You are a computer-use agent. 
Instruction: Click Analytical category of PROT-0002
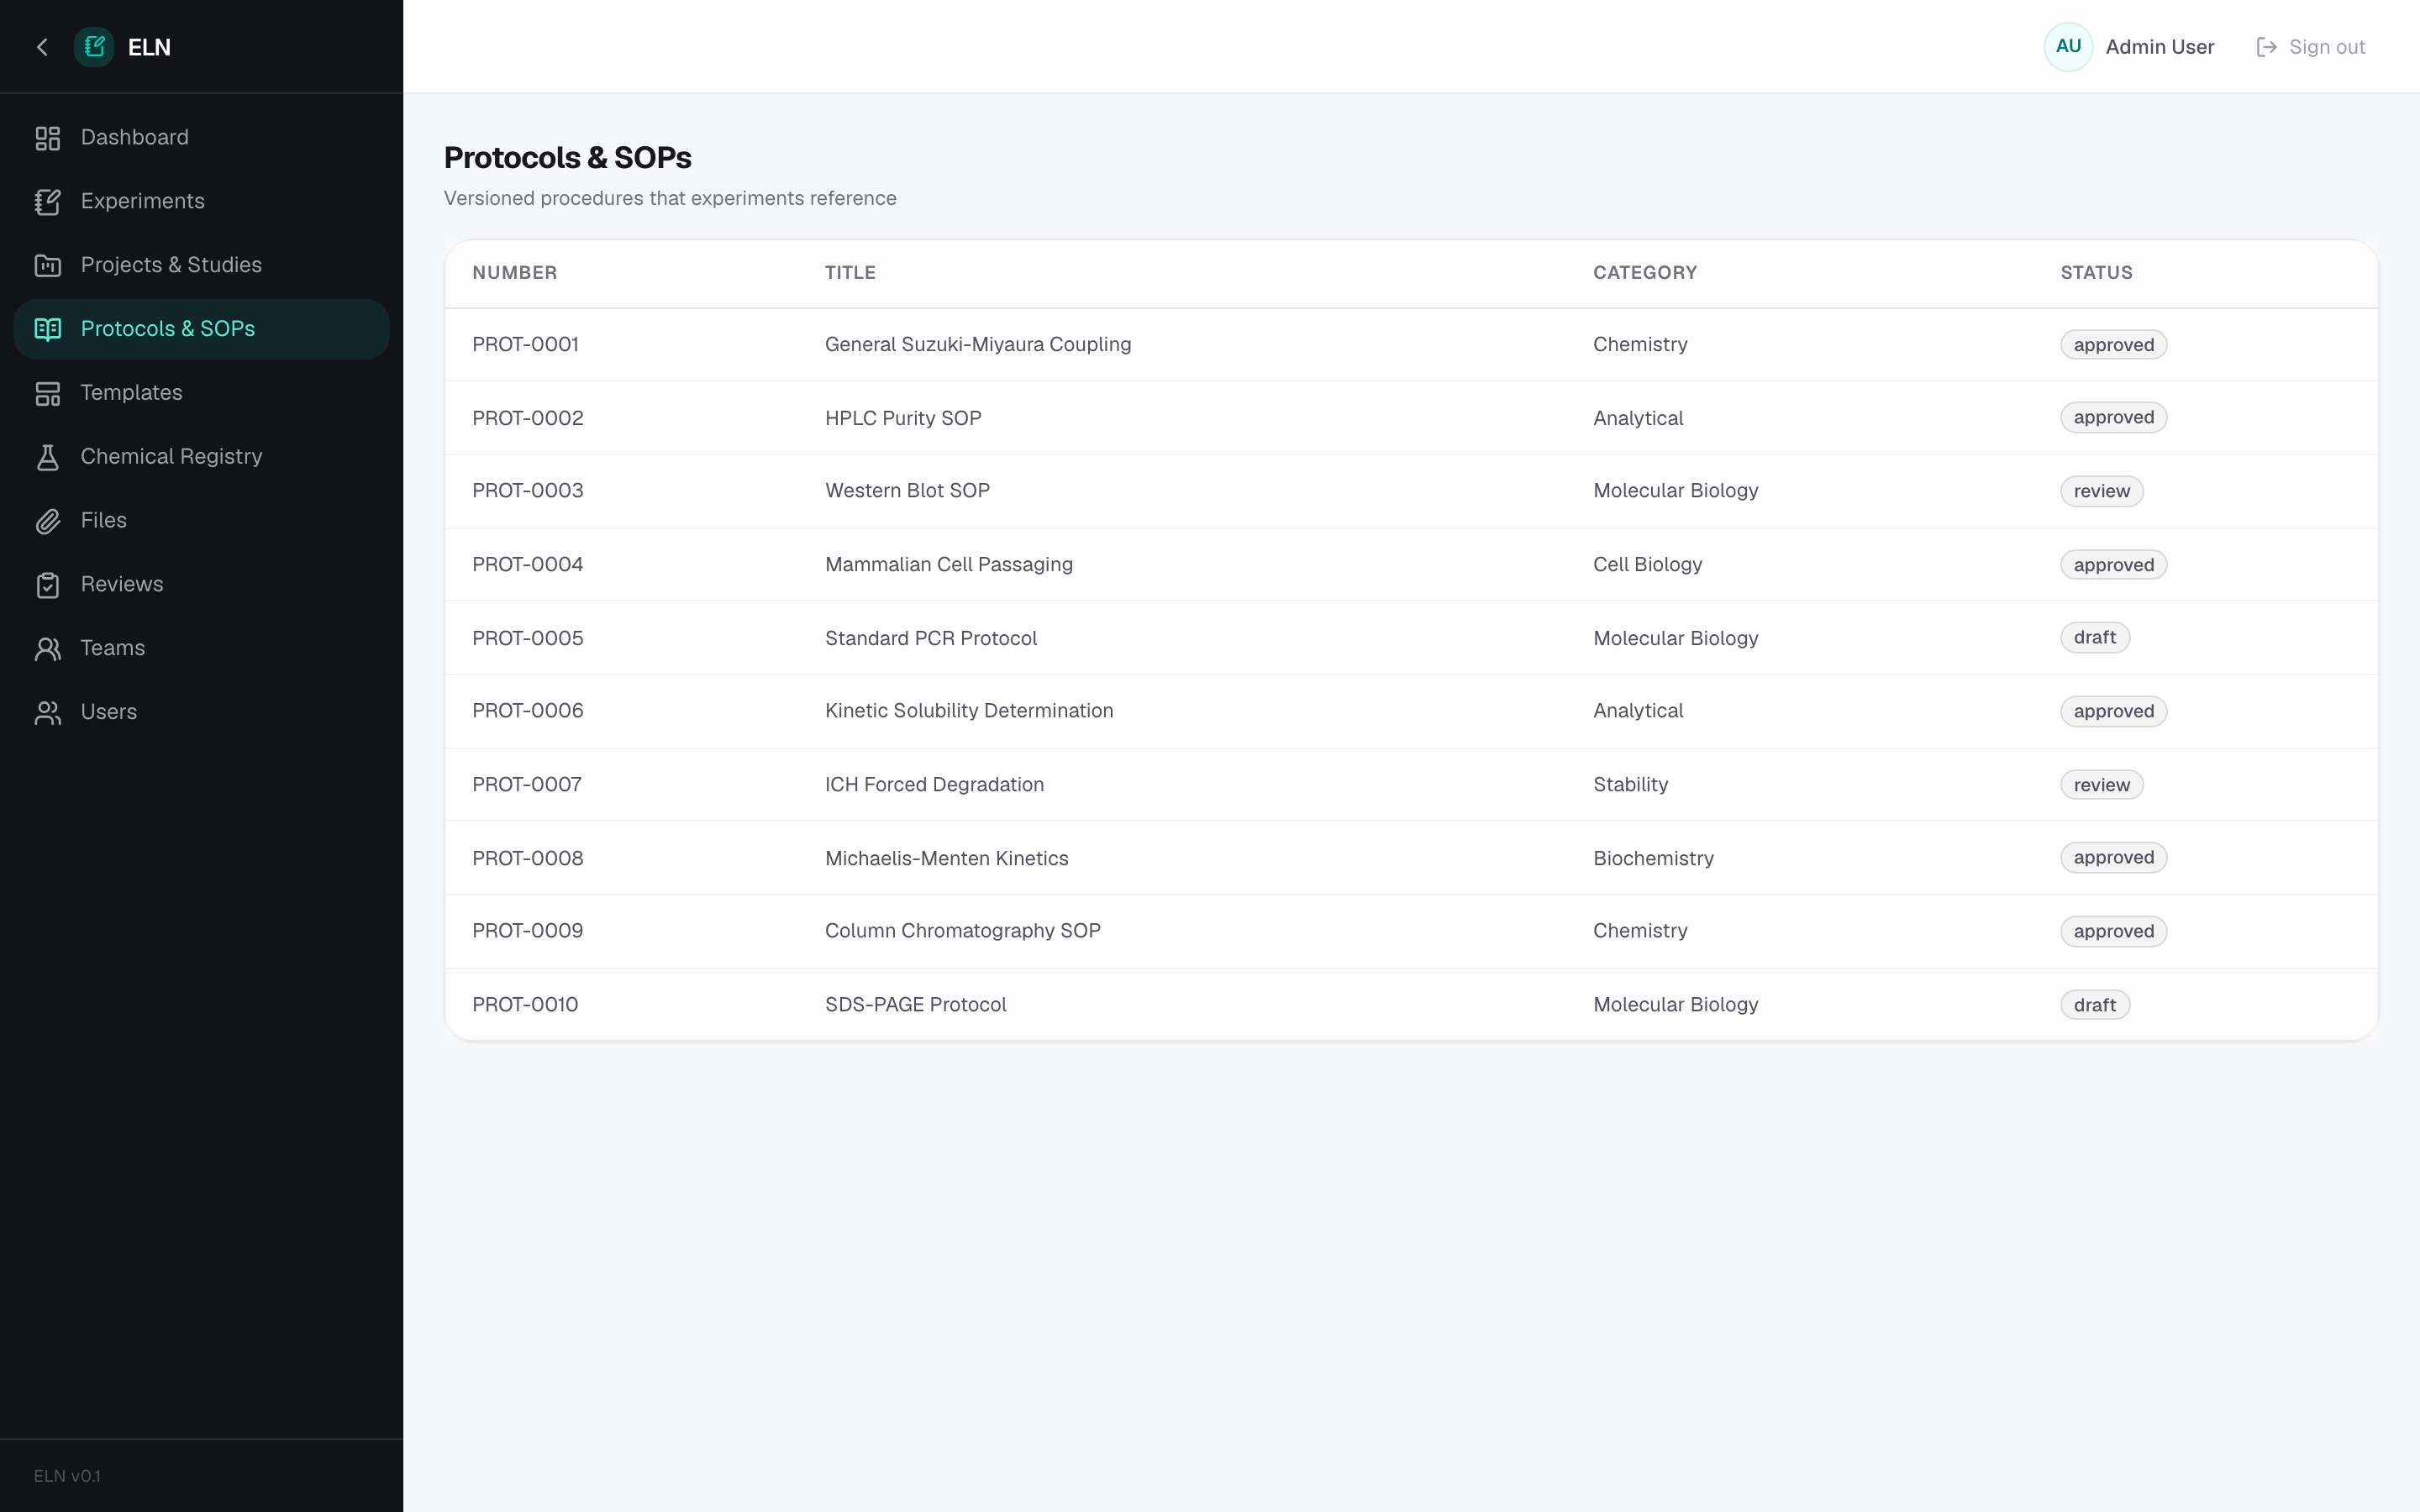(x=1637, y=418)
